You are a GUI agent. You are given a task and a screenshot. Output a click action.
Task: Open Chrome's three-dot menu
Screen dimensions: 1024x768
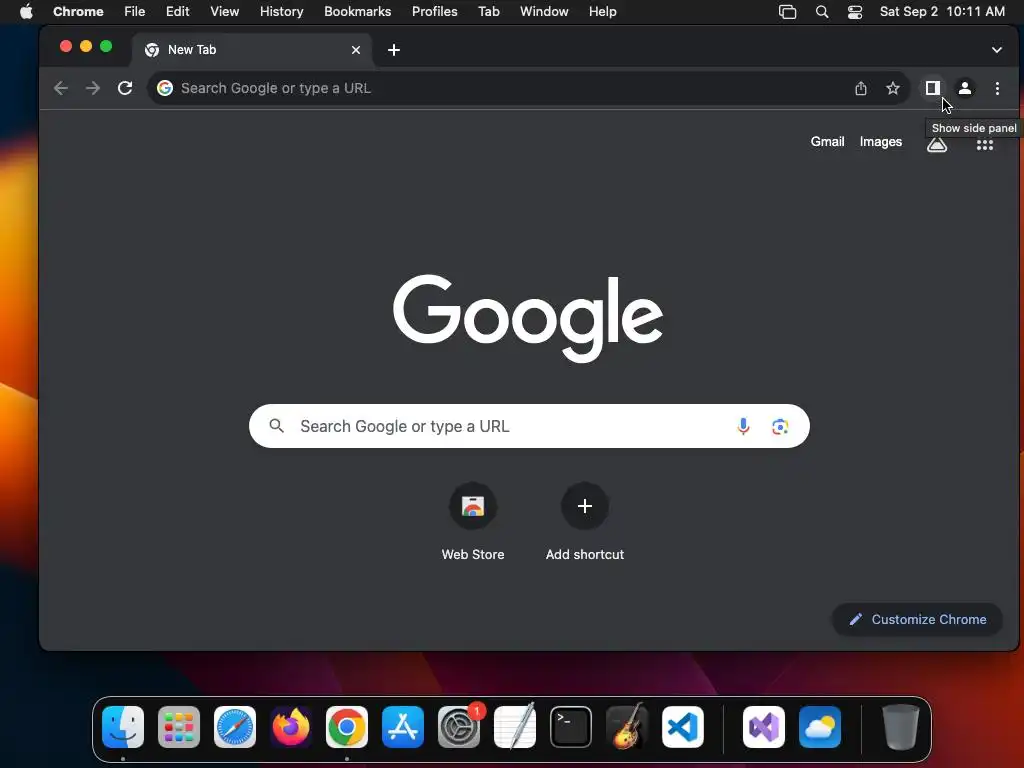997,88
